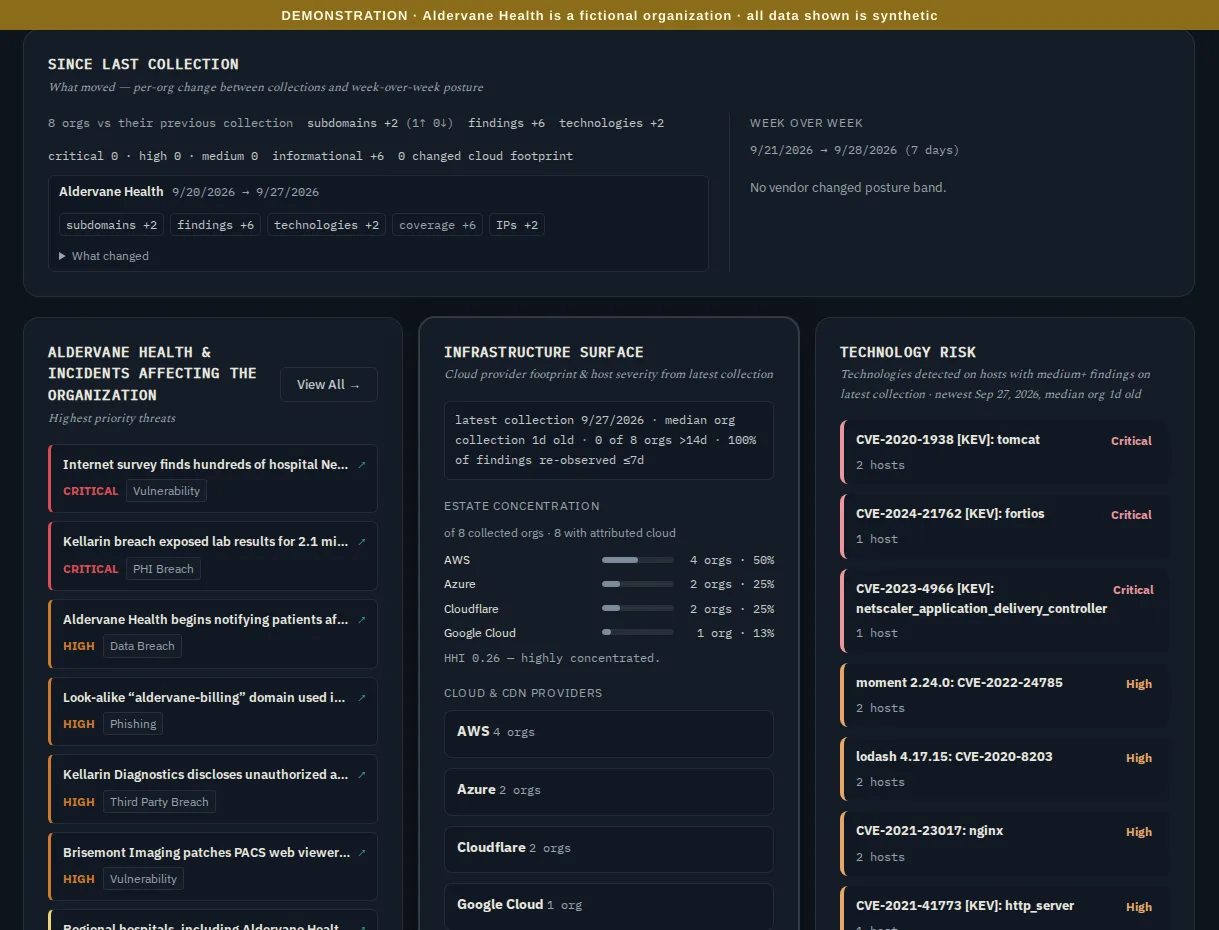Viewport: 1219px width, 930px height.
Task: Open arrow icon beside Kellarin Diagnostics discloses unauthorized
Action: (361, 775)
